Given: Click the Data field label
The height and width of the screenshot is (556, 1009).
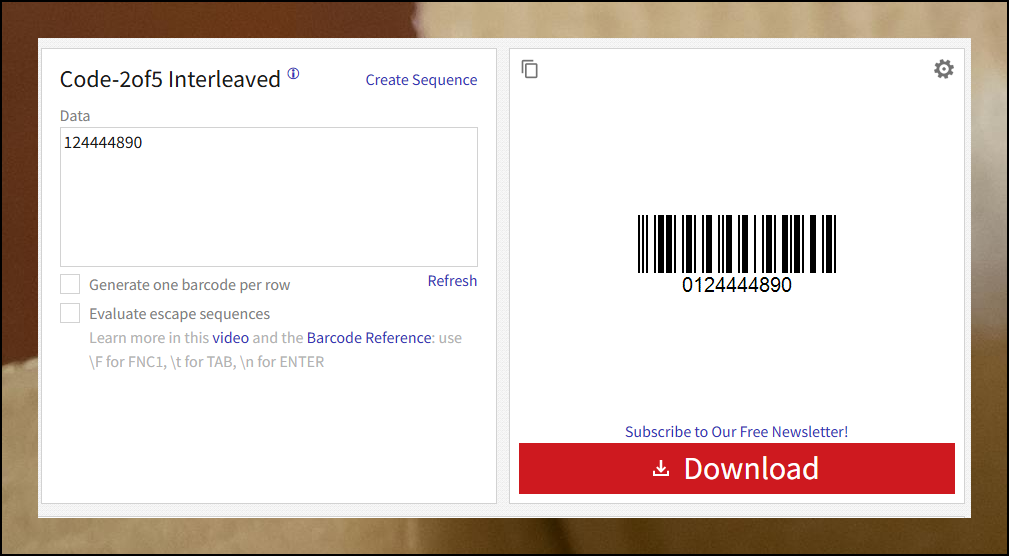Looking at the screenshot, I should click(75, 116).
